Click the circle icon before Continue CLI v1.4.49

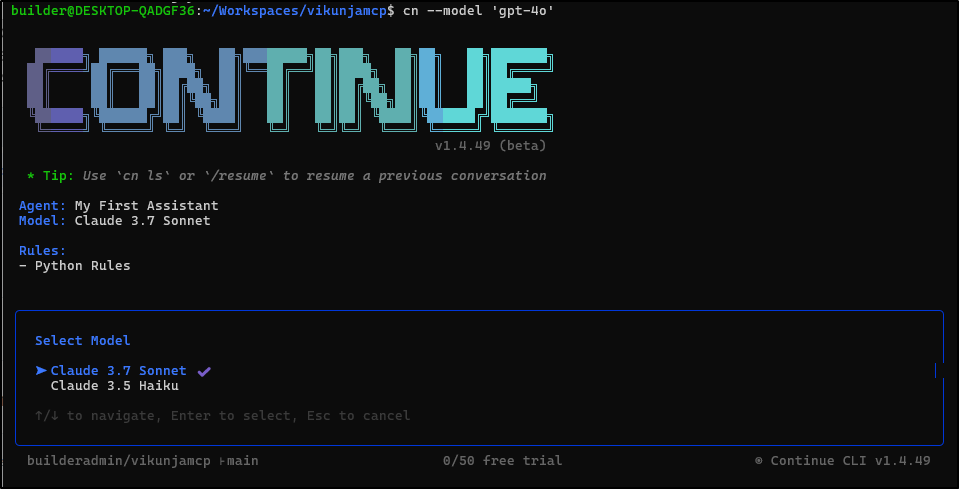coord(759,461)
